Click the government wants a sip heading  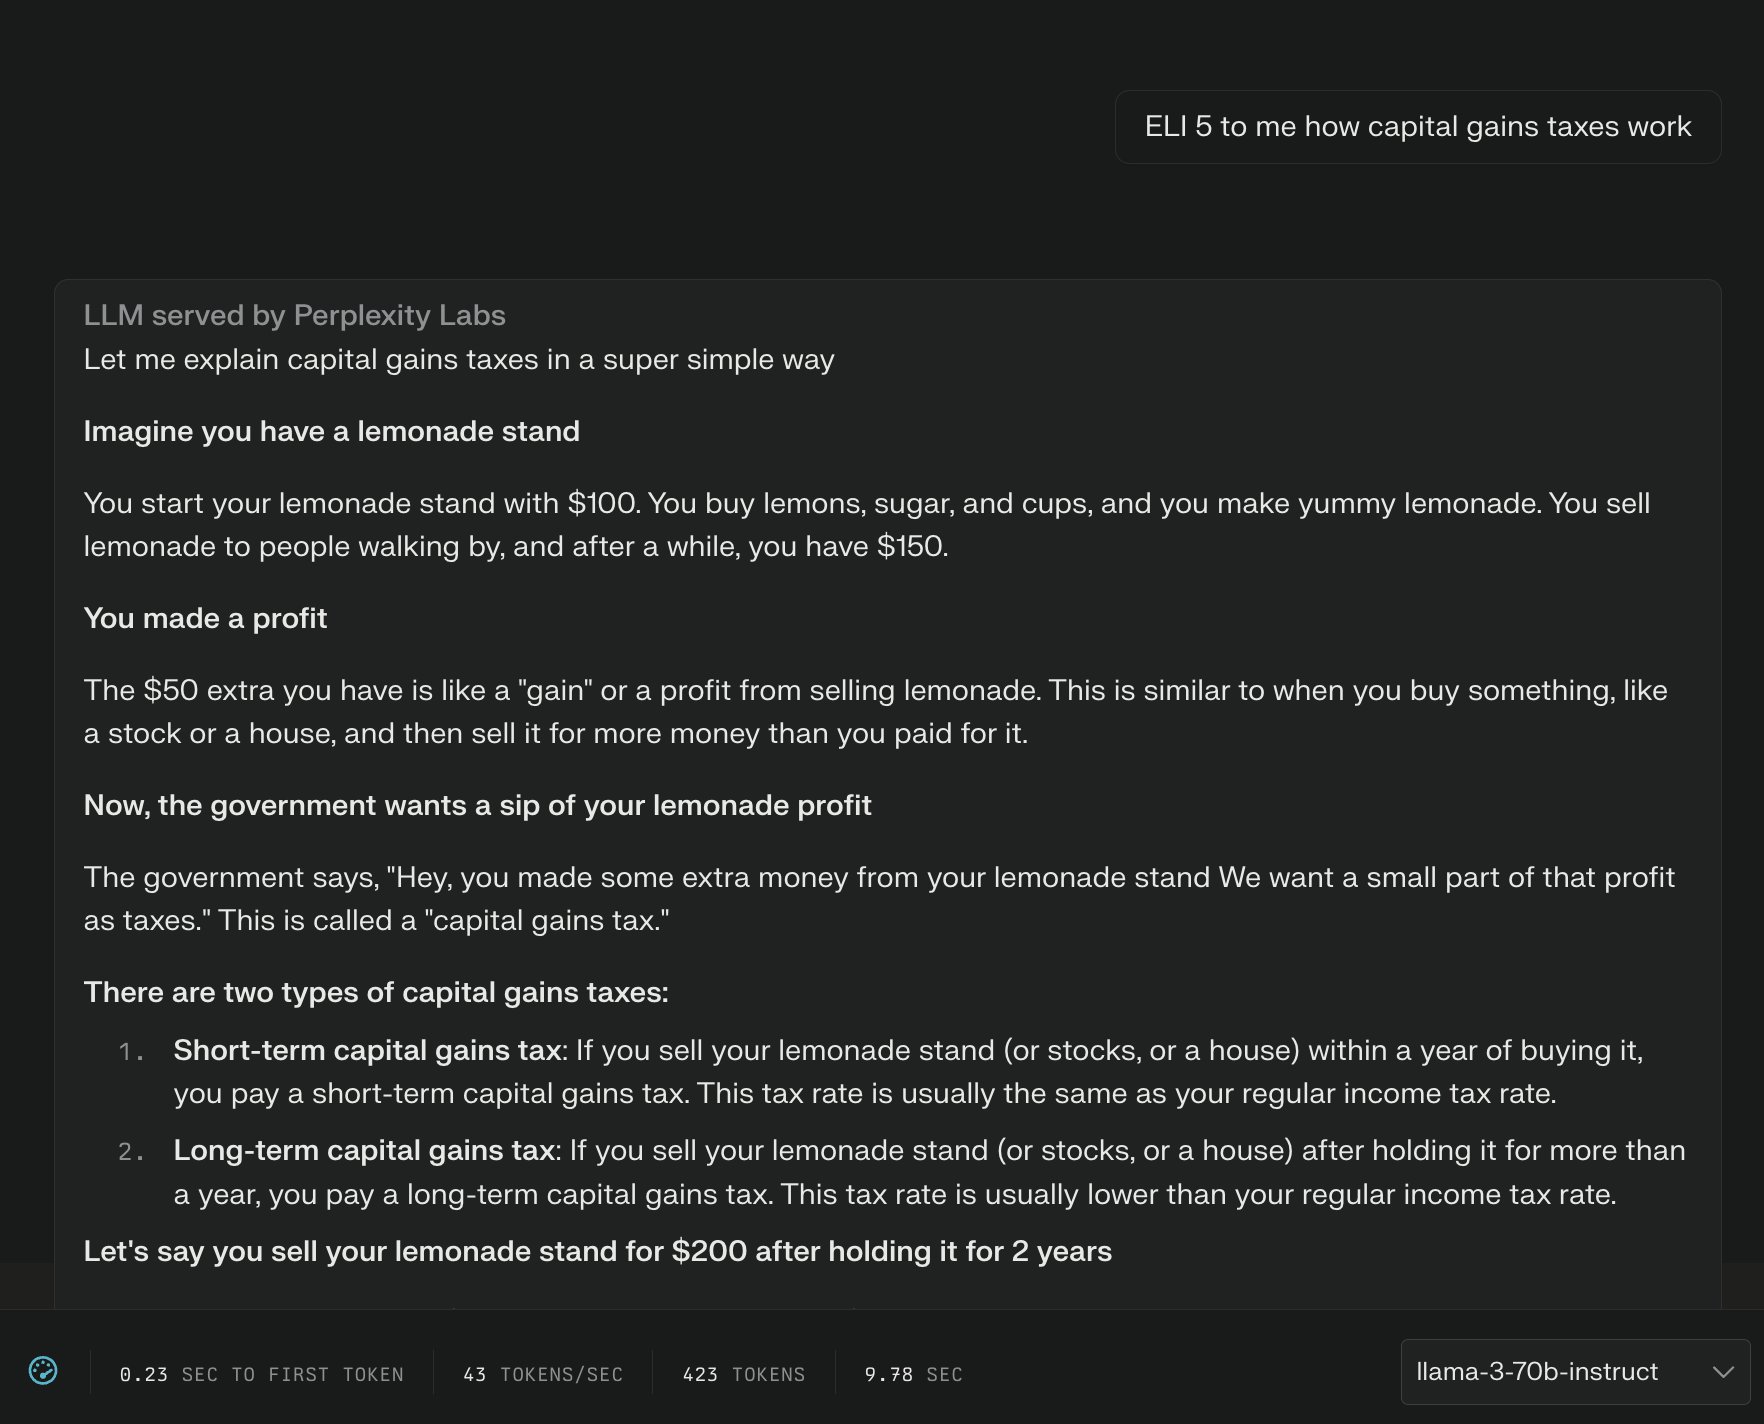point(478,805)
